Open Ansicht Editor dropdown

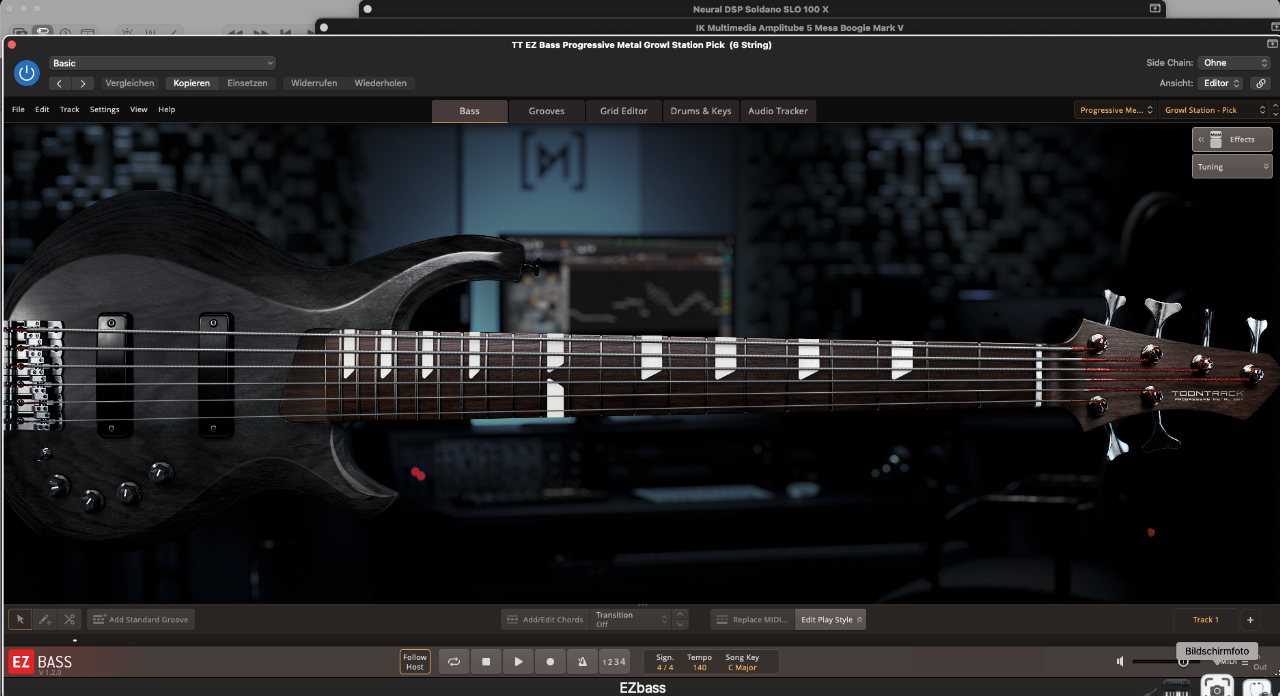(x=1221, y=83)
